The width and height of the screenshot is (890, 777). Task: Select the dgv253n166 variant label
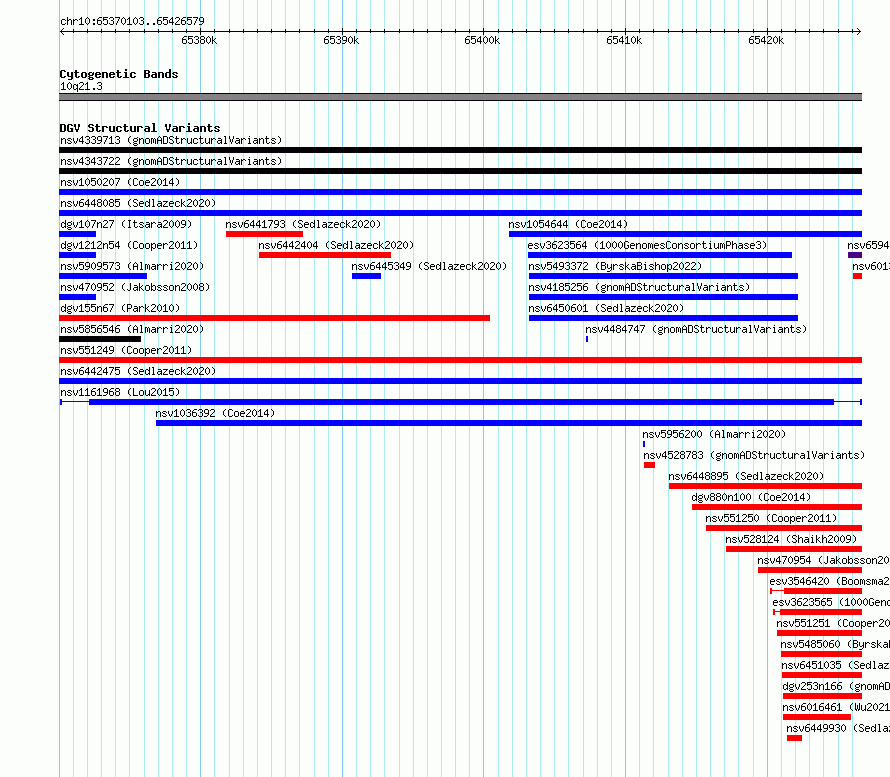[x=836, y=686]
